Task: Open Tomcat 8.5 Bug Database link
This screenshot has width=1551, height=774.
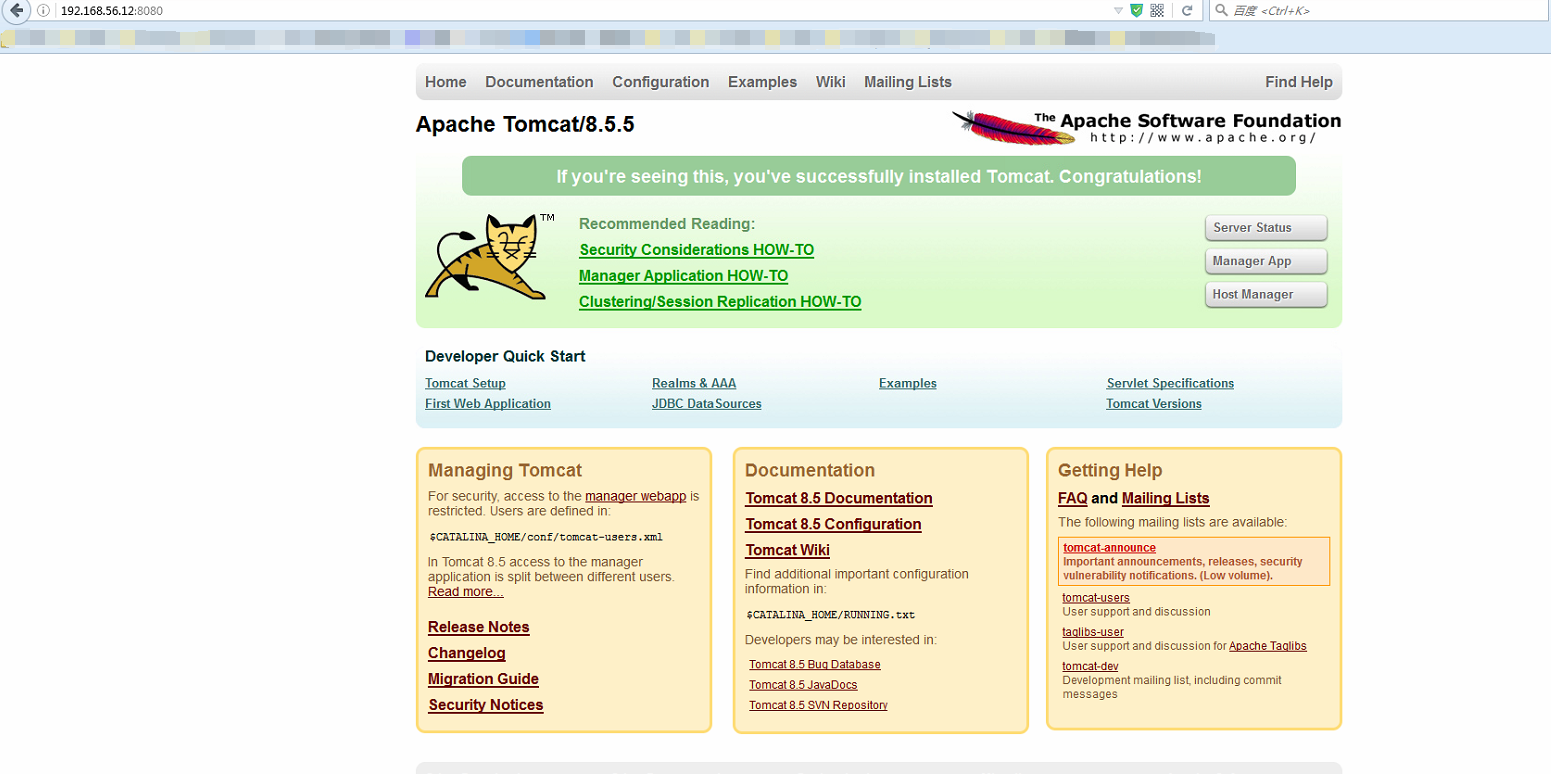Action: coord(815,664)
